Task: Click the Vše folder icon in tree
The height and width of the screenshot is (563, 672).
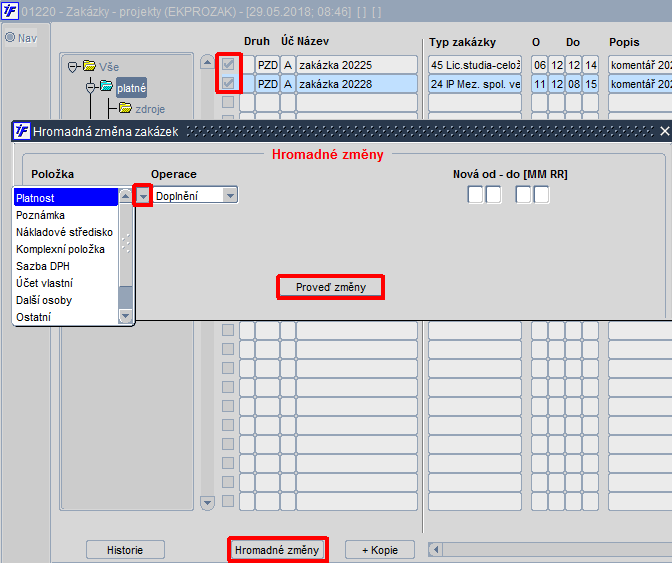Action: (89, 67)
